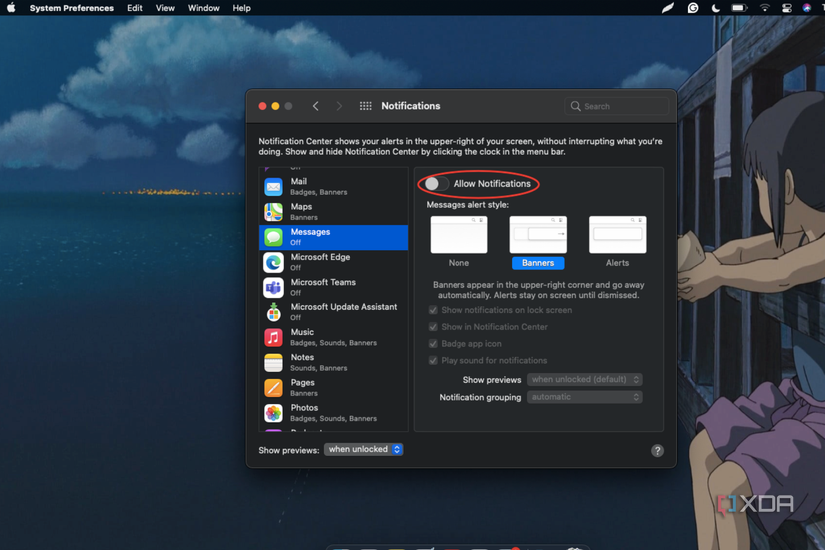
Task: Go forward with the right chevron
Action: (x=339, y=106)
